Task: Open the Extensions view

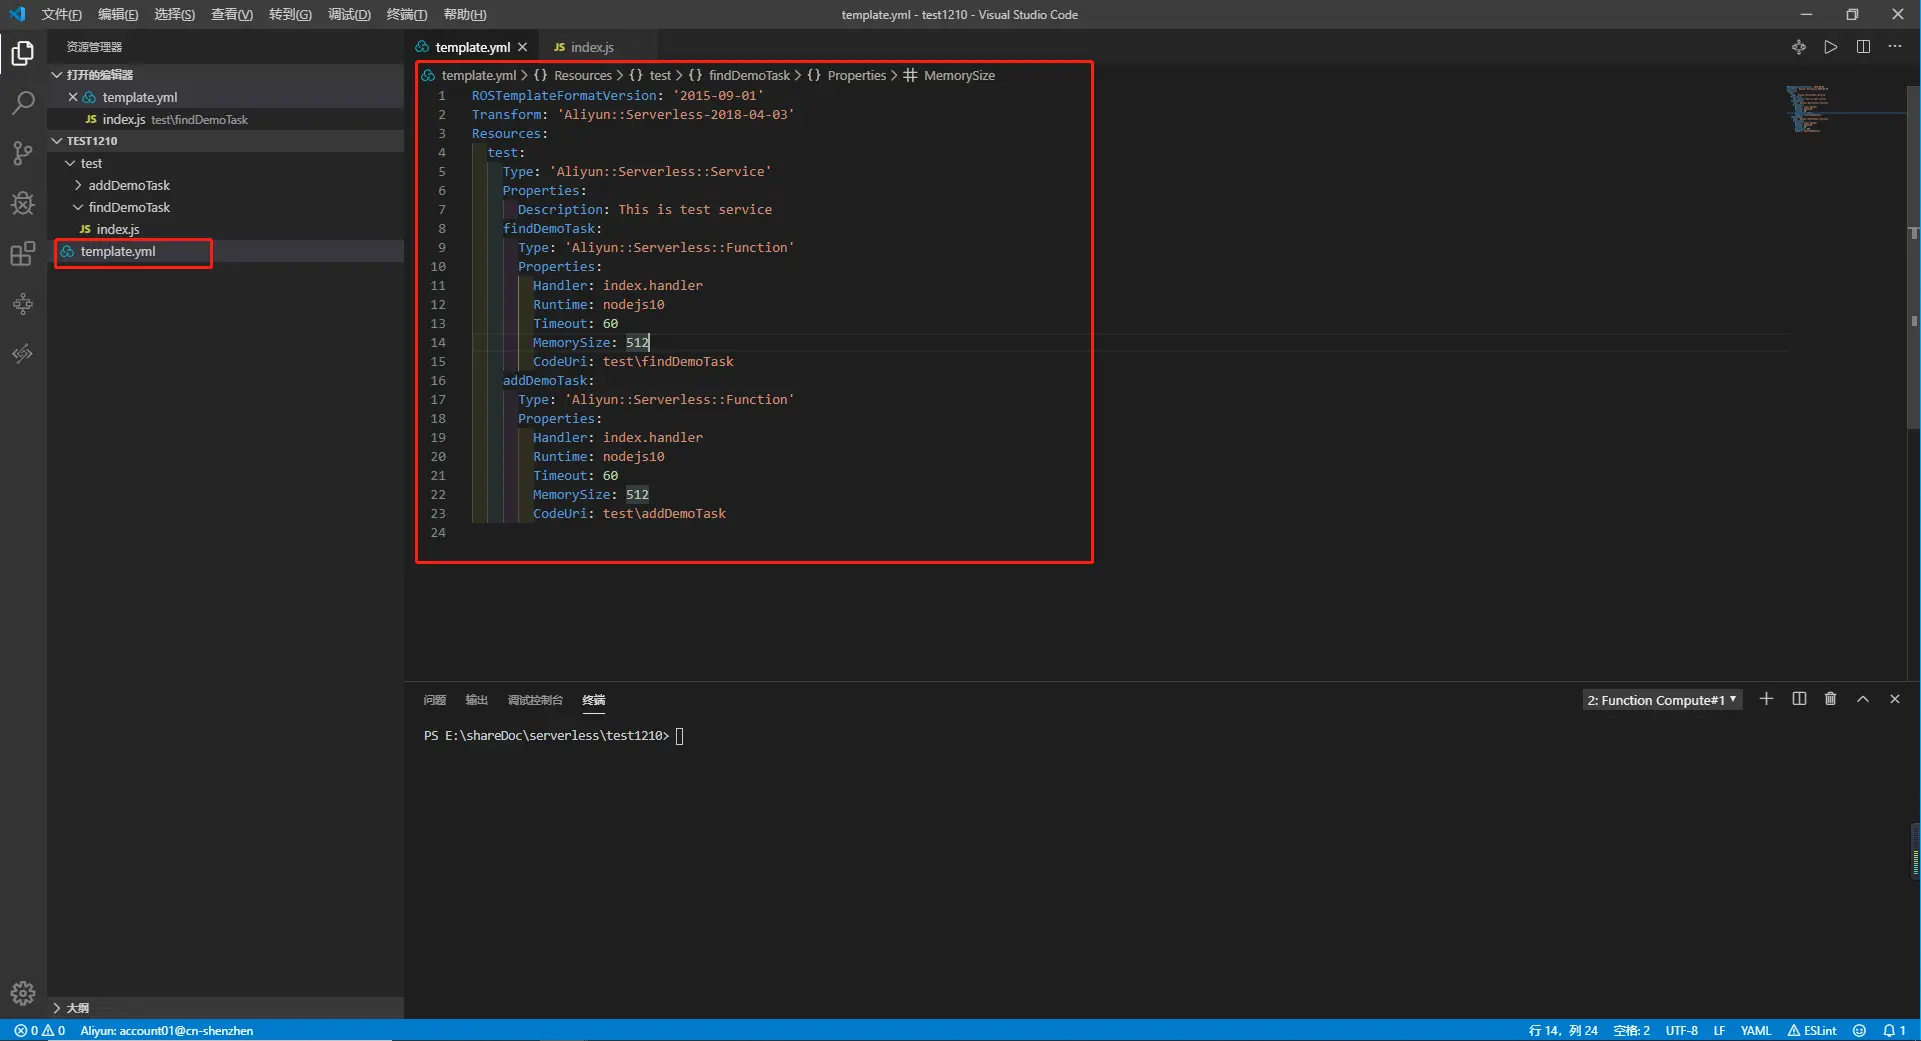Action: click(23, 253)
